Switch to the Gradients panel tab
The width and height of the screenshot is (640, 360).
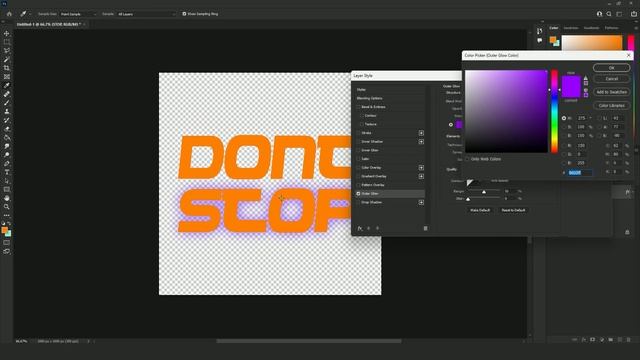point(591,28)
